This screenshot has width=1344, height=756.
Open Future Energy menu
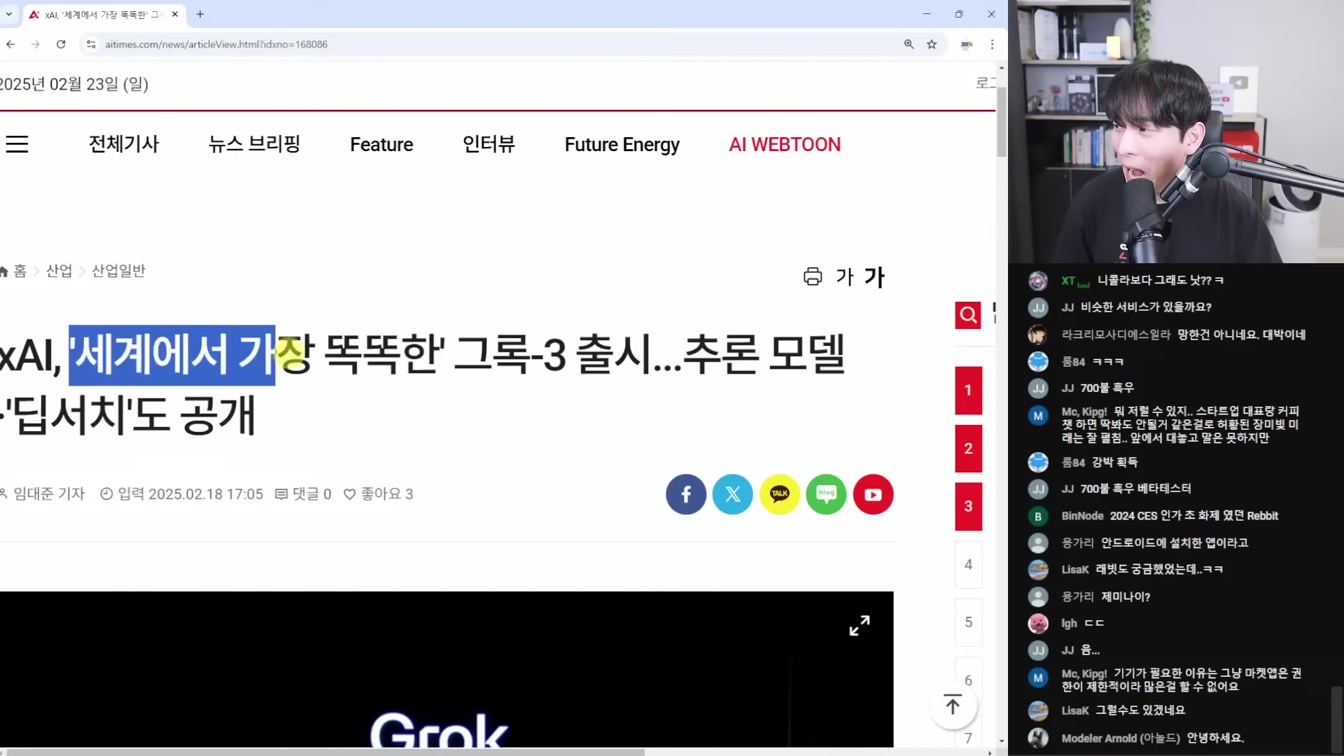click(x=622, y=145)
